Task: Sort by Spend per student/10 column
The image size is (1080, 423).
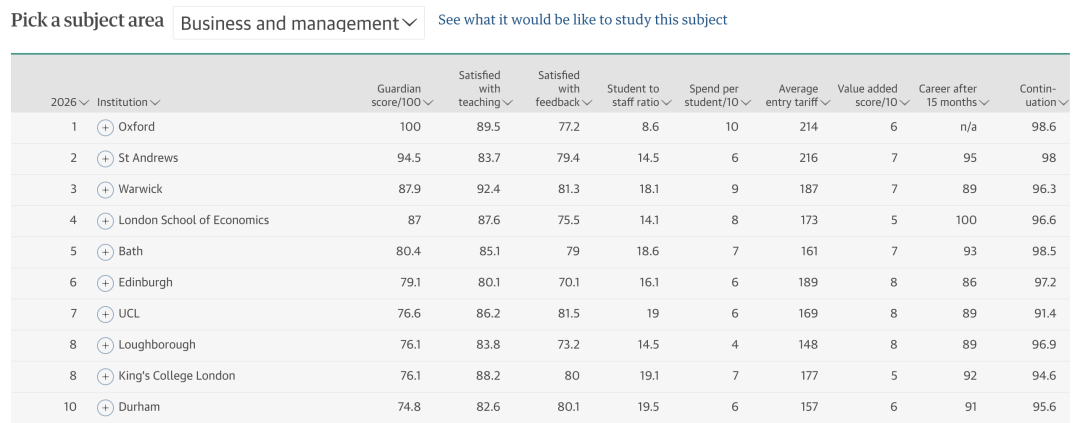Action: click(x=718, y=95)
